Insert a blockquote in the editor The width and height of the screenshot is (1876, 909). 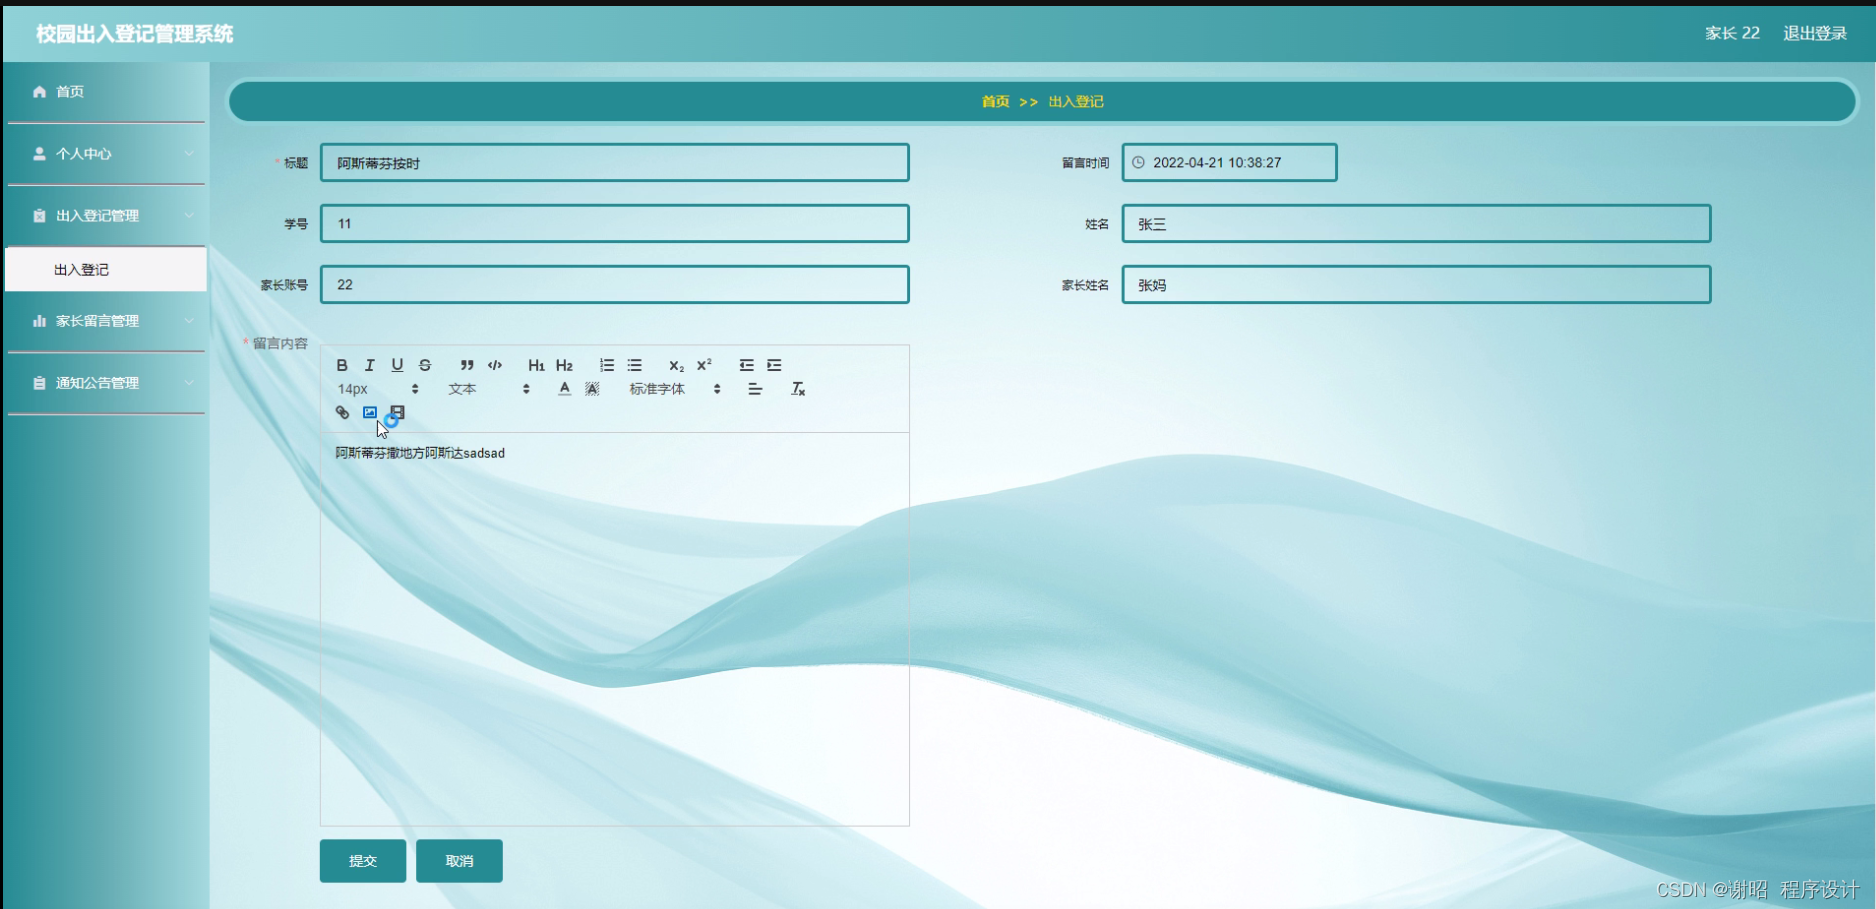click(466, 364)
